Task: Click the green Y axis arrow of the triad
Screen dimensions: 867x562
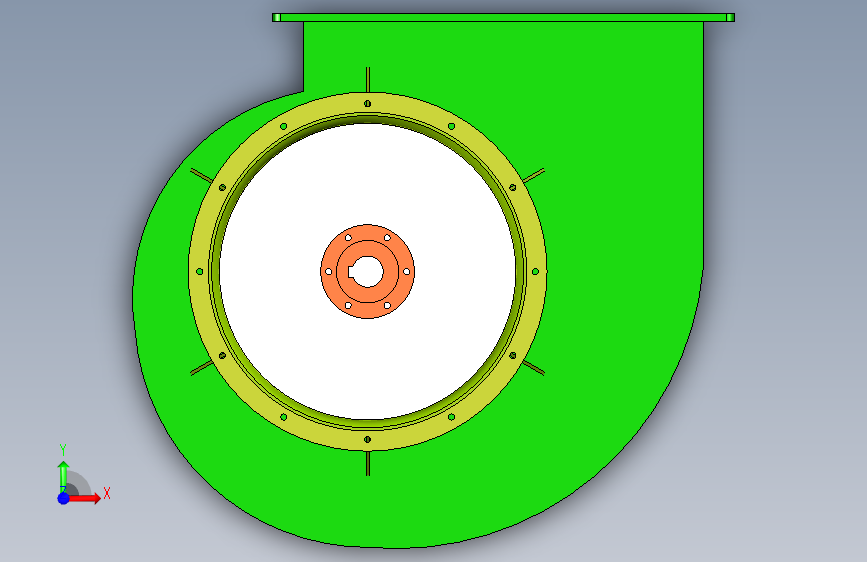Action: pyautogui.click(x=63, y=475)
